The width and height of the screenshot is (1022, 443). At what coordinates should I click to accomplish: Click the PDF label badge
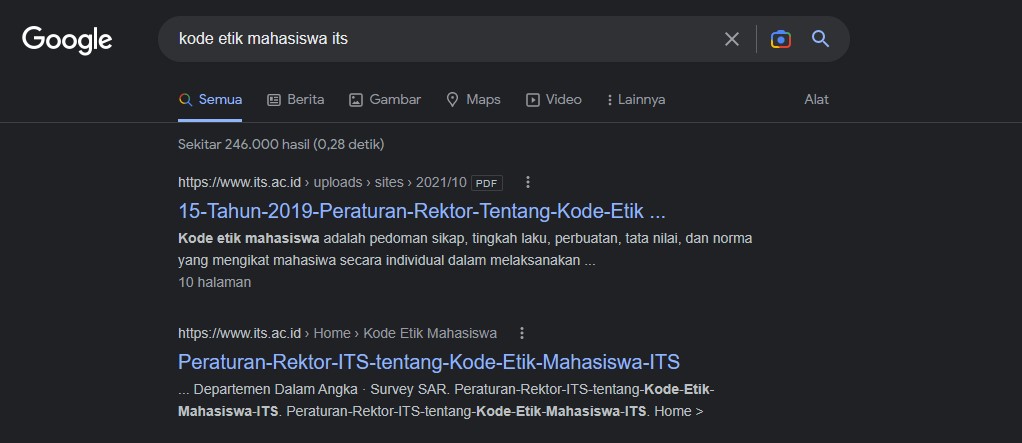487,183
